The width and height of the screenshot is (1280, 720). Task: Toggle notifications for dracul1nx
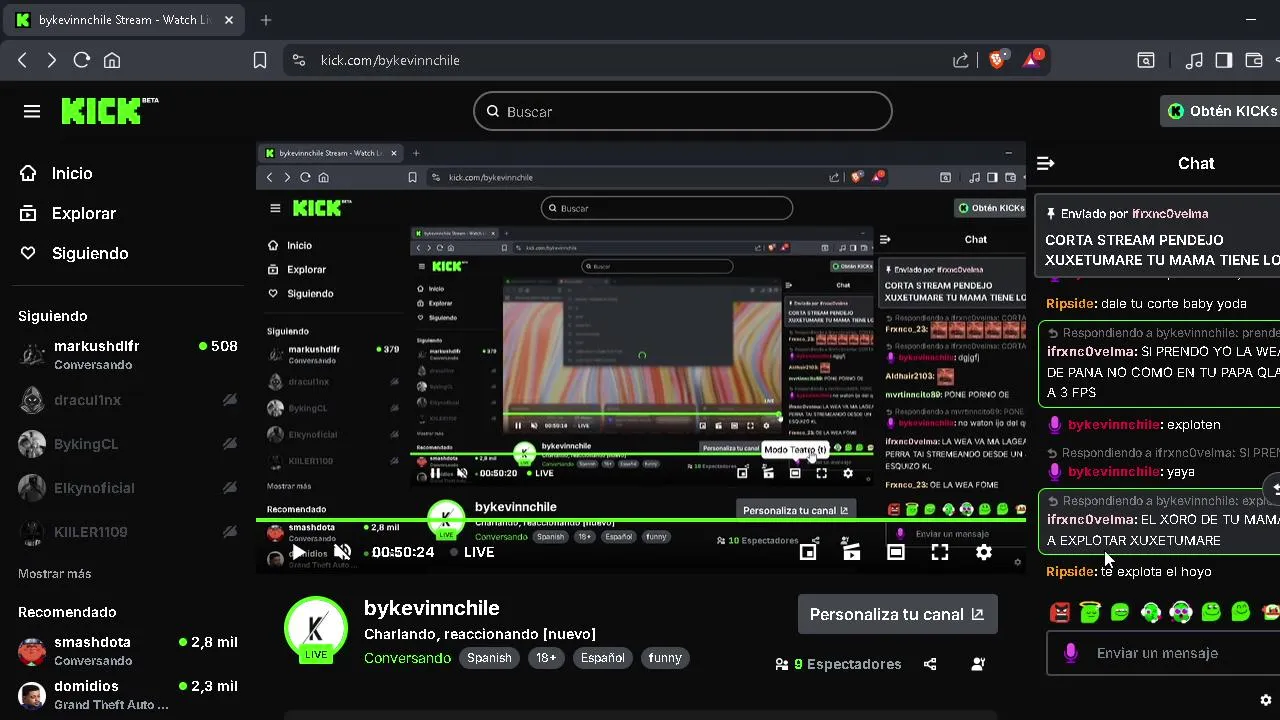230,400
